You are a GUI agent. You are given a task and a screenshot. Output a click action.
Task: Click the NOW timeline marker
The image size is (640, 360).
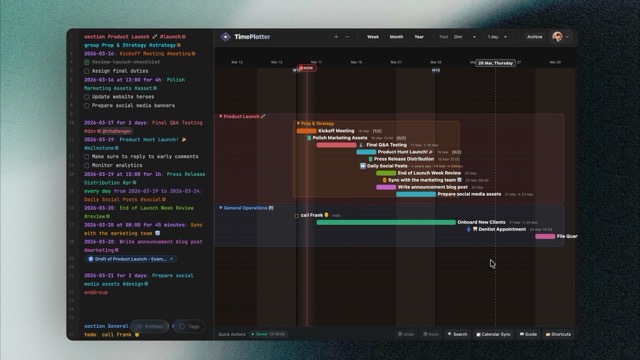tap(307, 68)
